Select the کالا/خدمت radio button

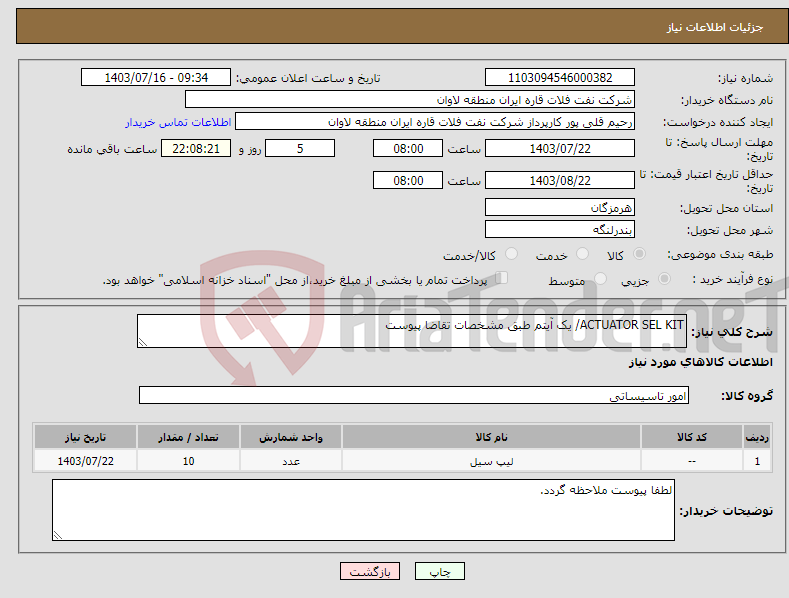[x=511, y=254]
